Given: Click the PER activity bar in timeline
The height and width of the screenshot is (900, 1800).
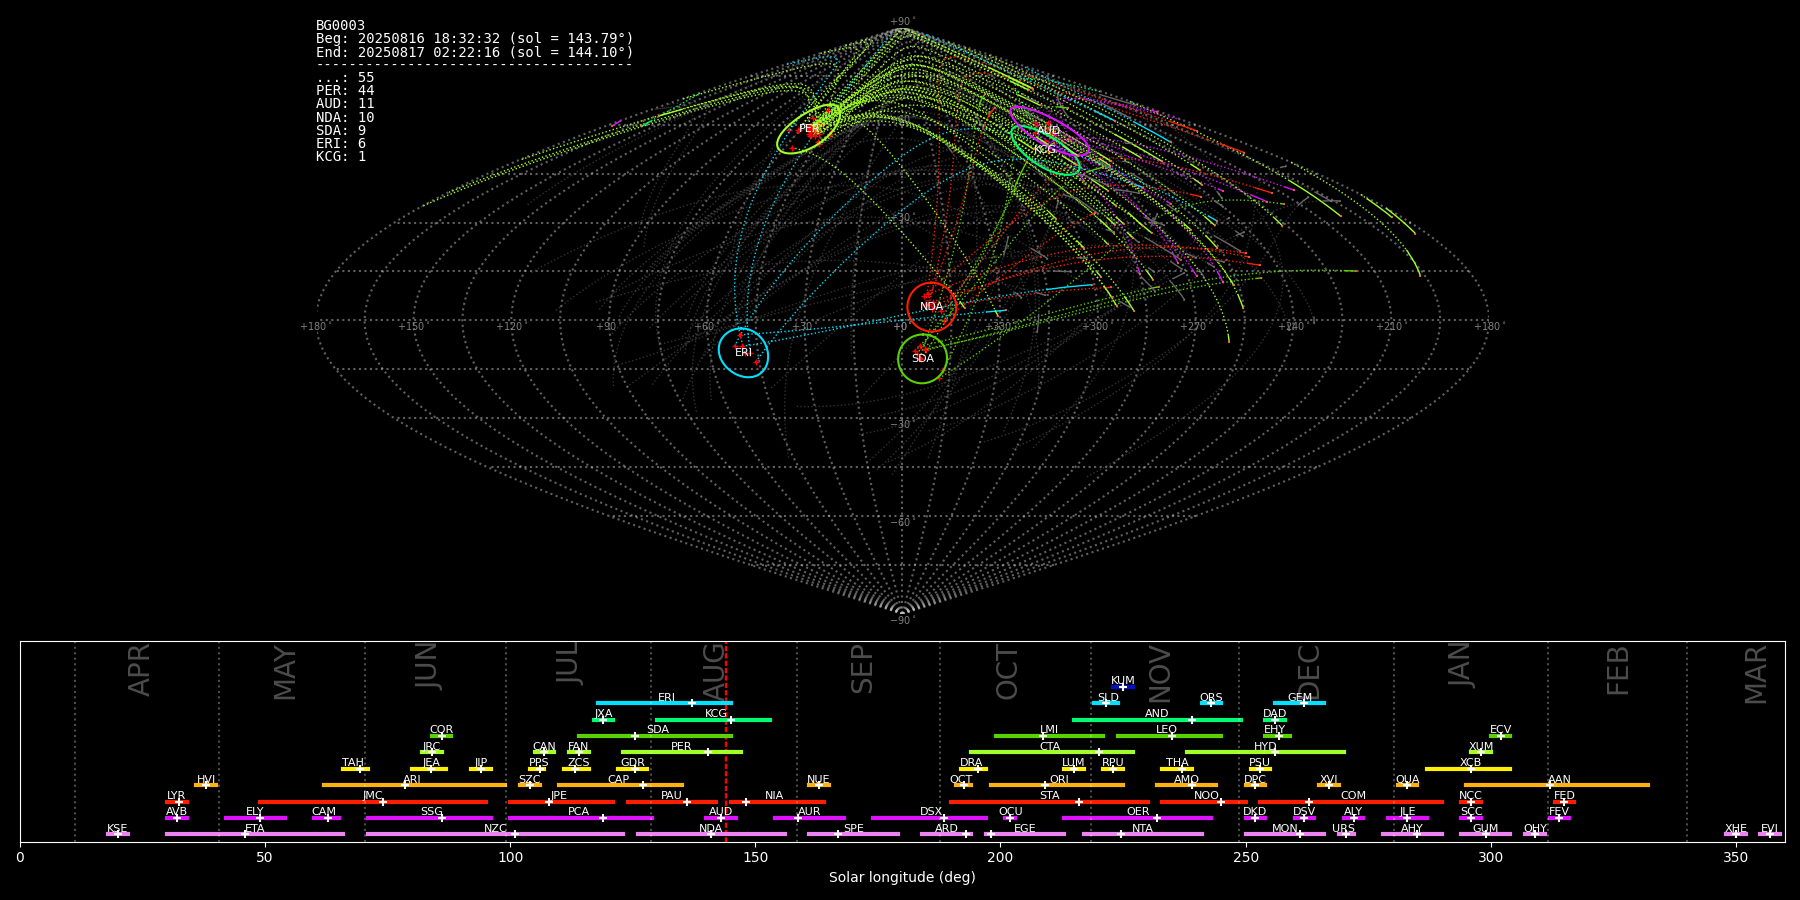Looking at the screenshot, I should click(x=682, y=752).
